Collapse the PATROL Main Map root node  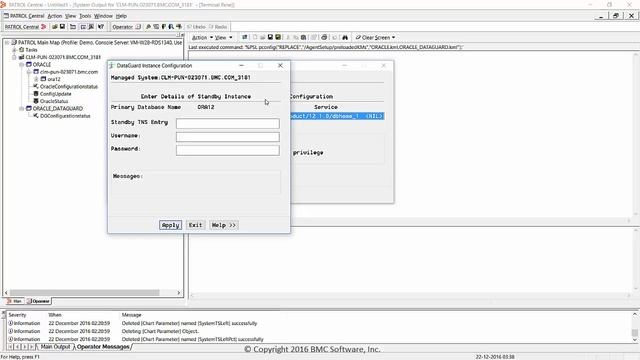7,42
